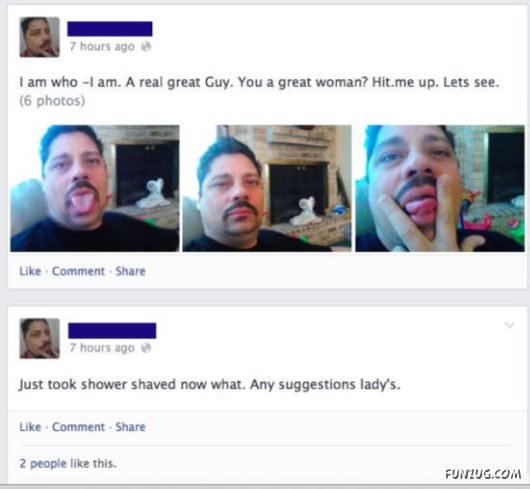Image resolution: width=530 pixels, height=489 pixels.
Task: Open the '7 hours ago' timestamp on first post
Action: (x=102, y=46)
